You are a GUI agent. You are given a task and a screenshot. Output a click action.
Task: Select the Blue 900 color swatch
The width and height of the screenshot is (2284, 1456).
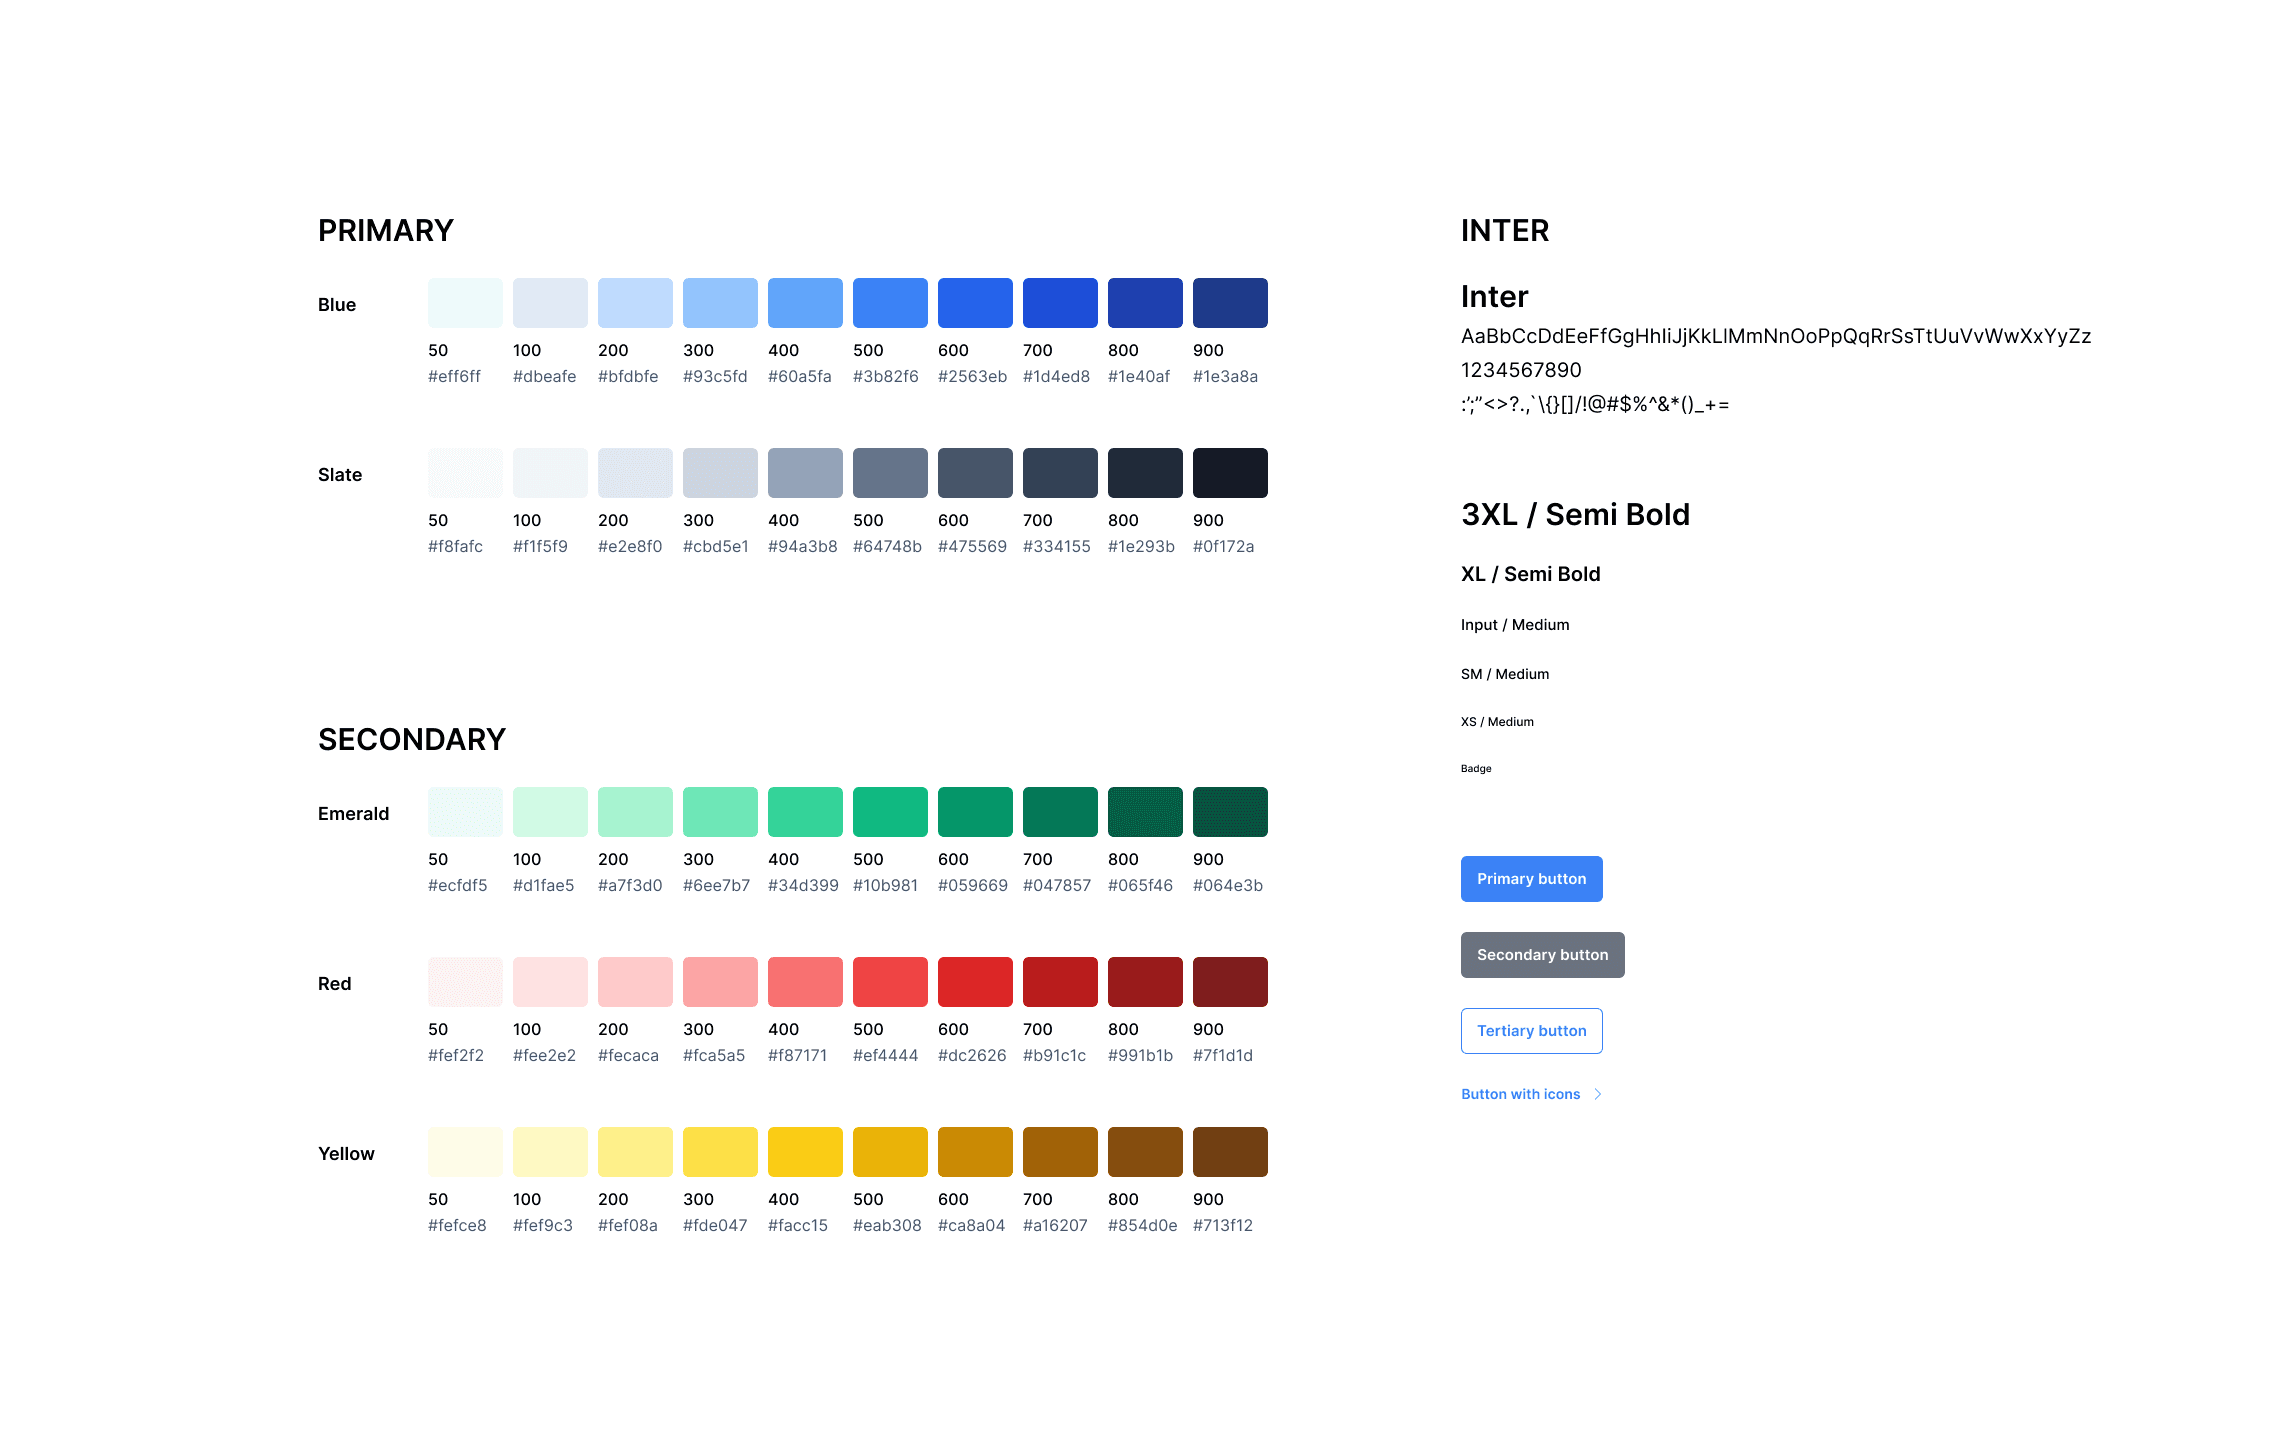[1230, 303]
